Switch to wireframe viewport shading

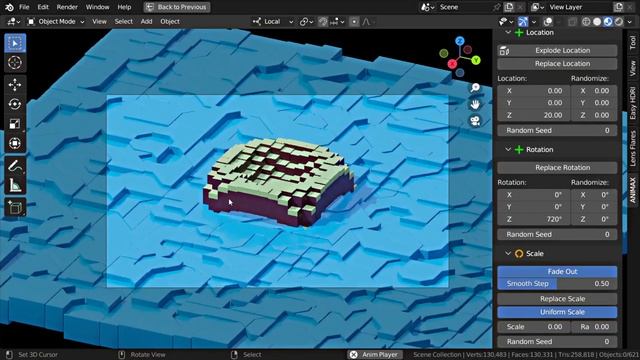point(586,22)
